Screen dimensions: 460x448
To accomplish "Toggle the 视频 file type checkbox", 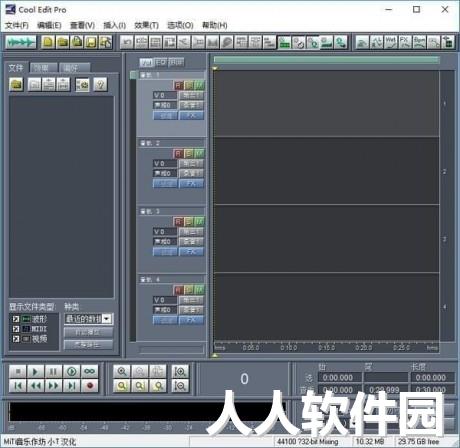I will coord(16,339).
